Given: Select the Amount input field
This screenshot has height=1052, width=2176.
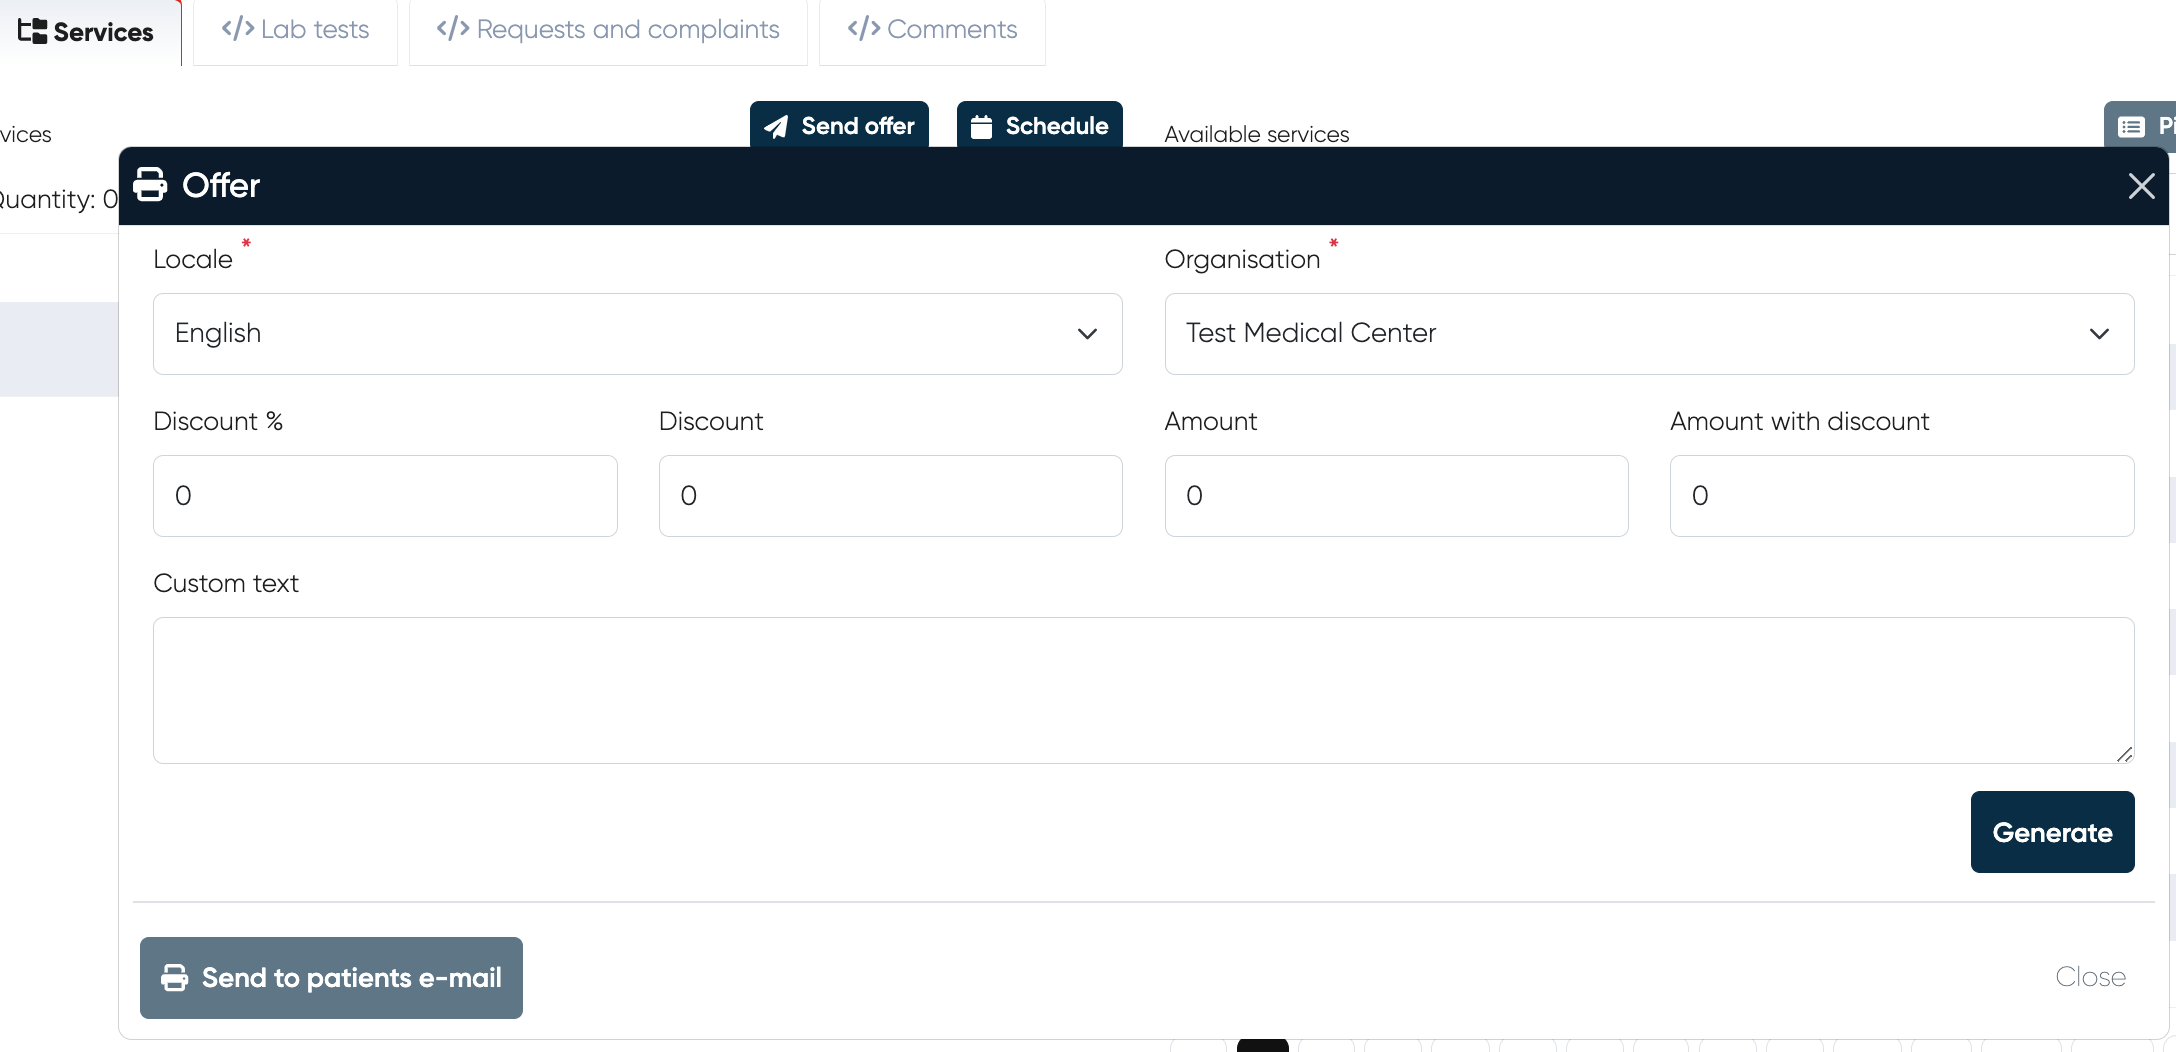Looking at the screenshot, I should tap(1396, 496).
